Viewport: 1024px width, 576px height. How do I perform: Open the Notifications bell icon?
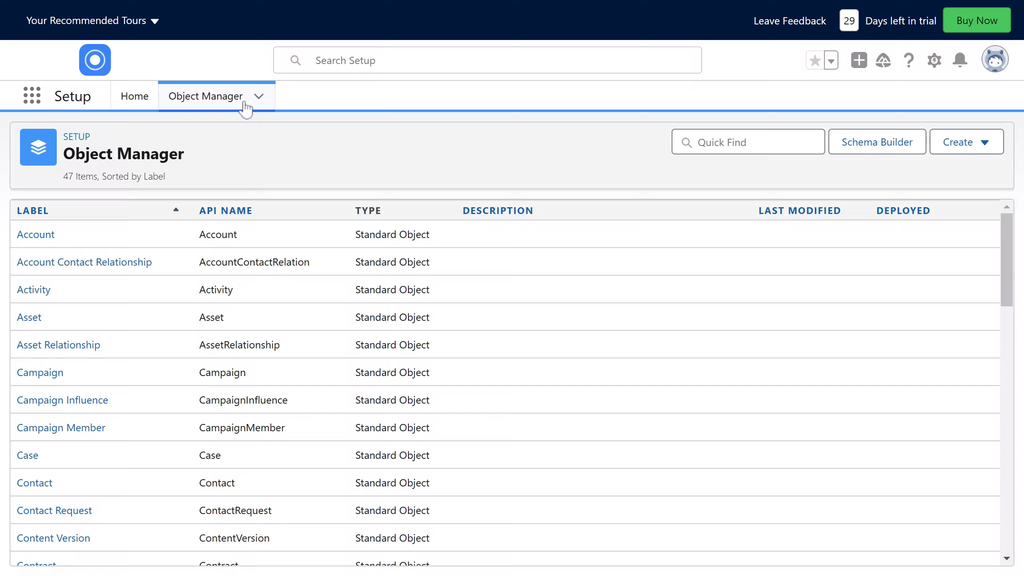(x=960, y=61)
